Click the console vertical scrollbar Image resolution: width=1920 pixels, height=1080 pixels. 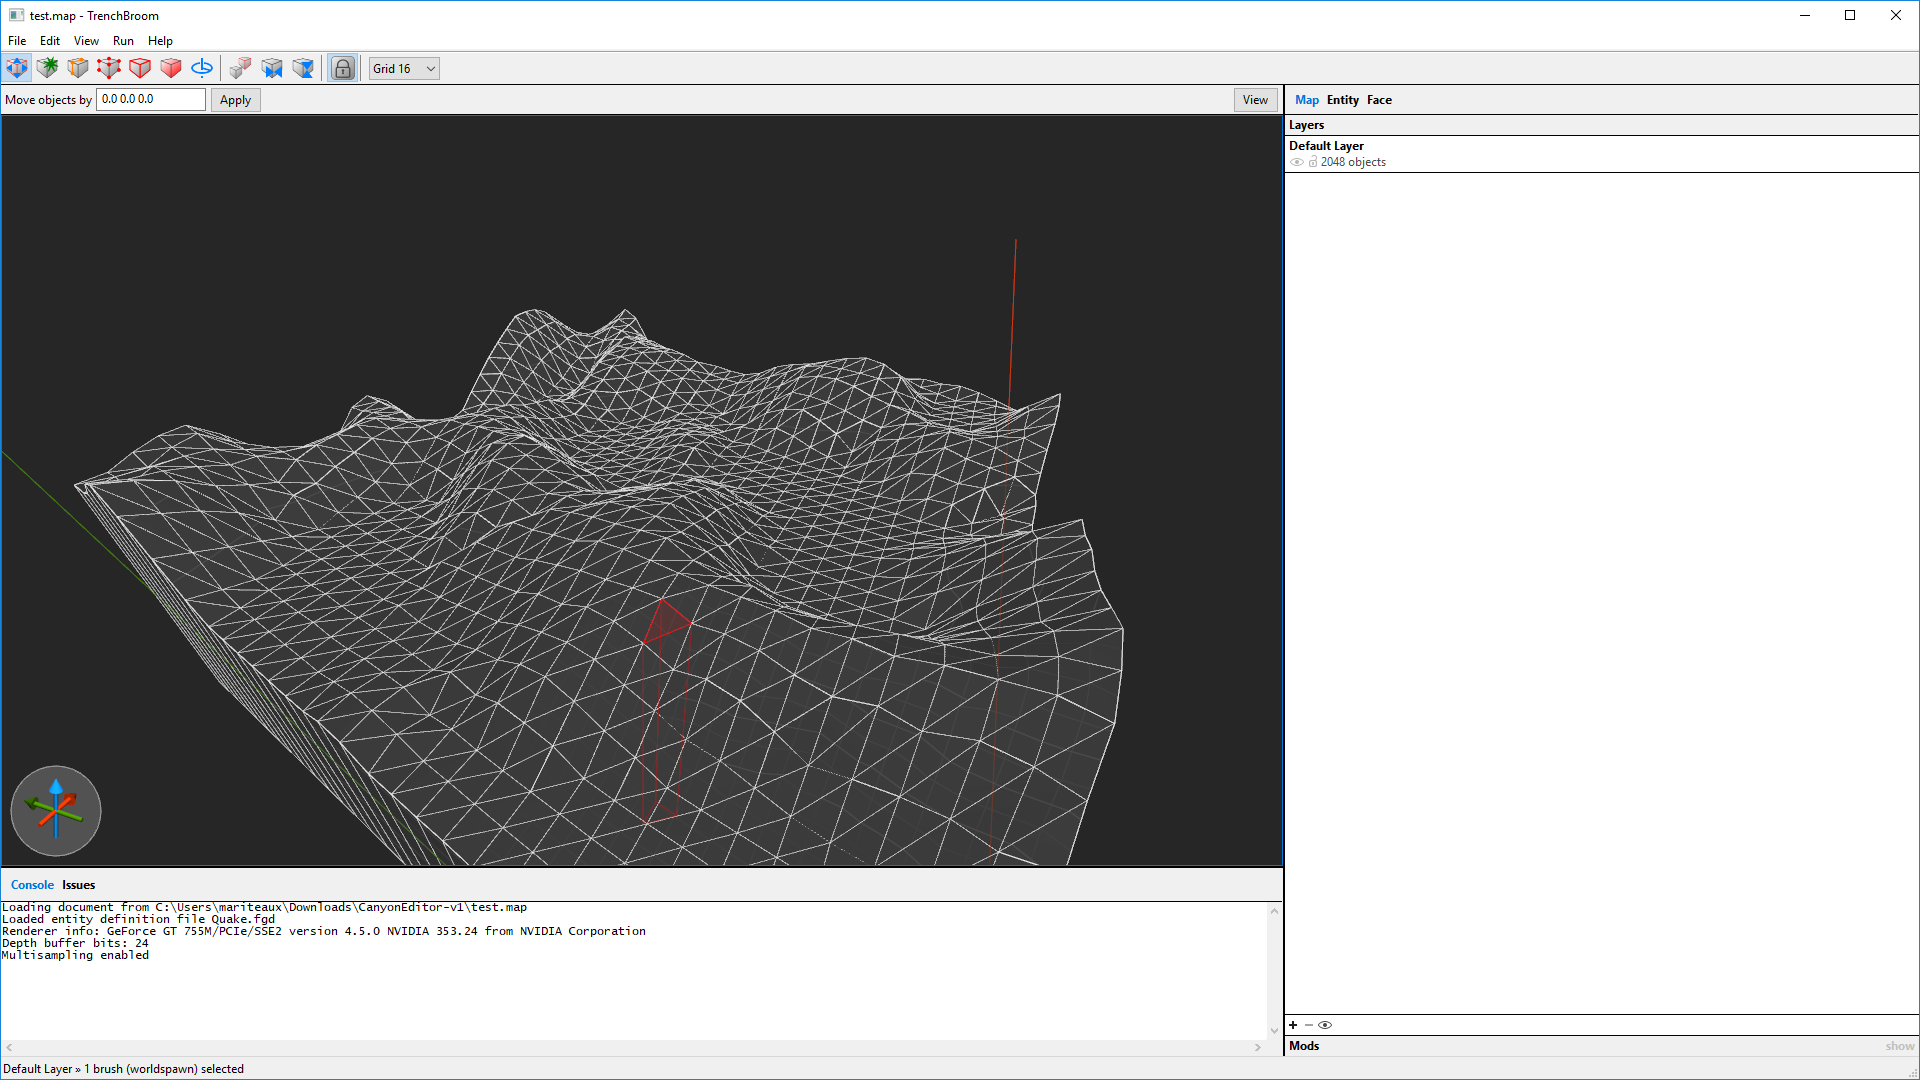1274,970
